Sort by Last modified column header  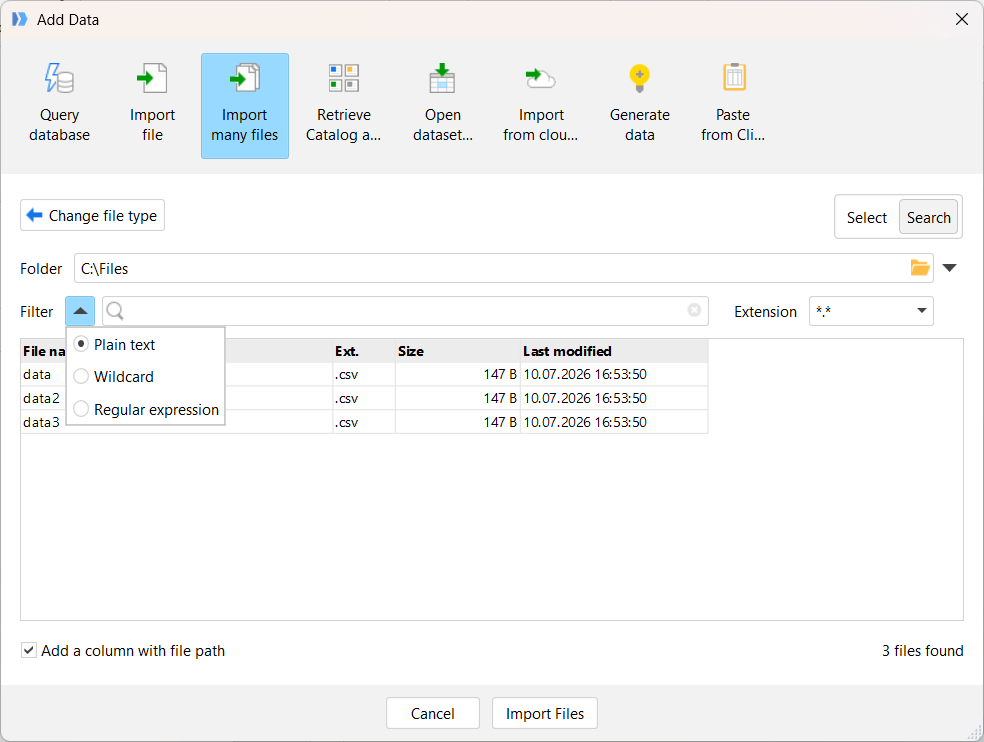614,351
